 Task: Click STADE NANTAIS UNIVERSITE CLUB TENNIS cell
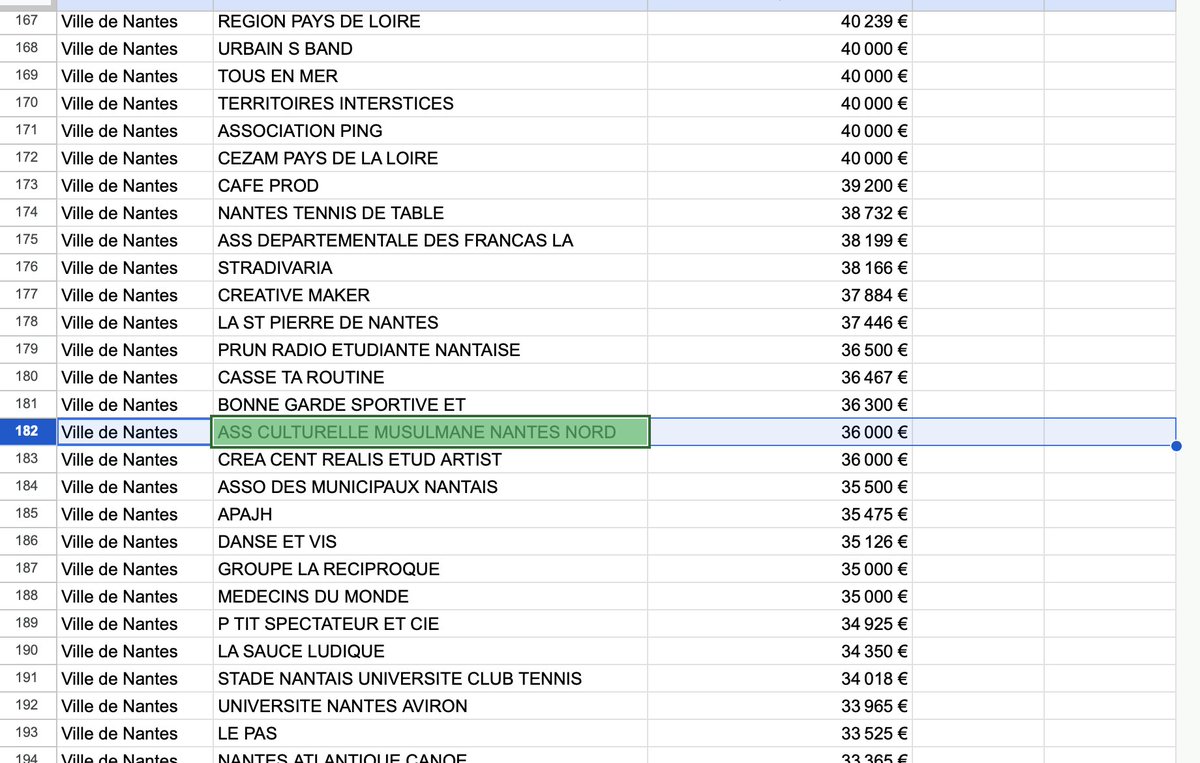point(430,679)
